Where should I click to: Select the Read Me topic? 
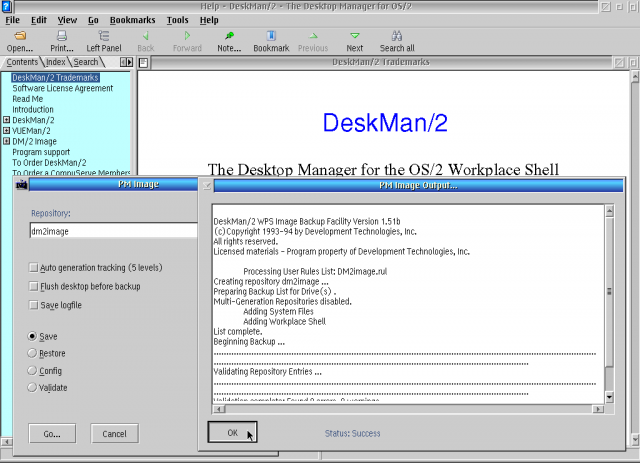click(x=27, y=99)
